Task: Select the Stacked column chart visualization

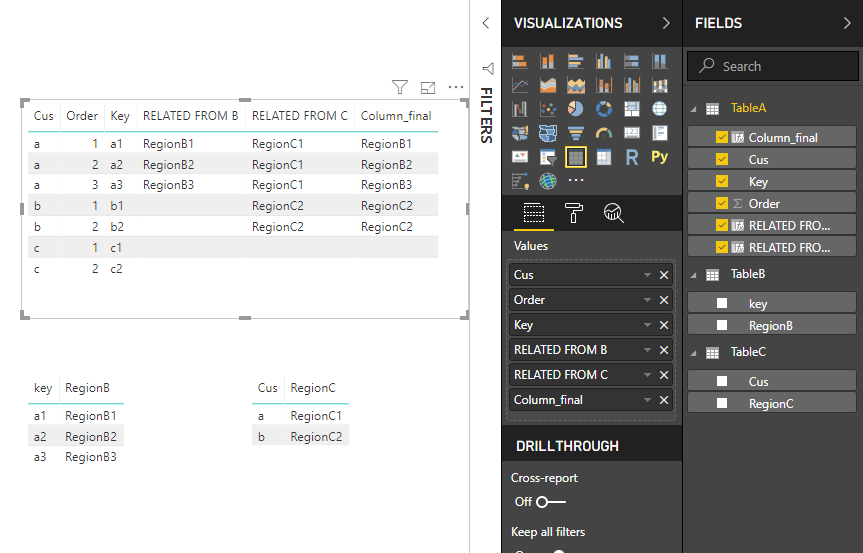Action: pyautogui.click(x=548, y=61)
